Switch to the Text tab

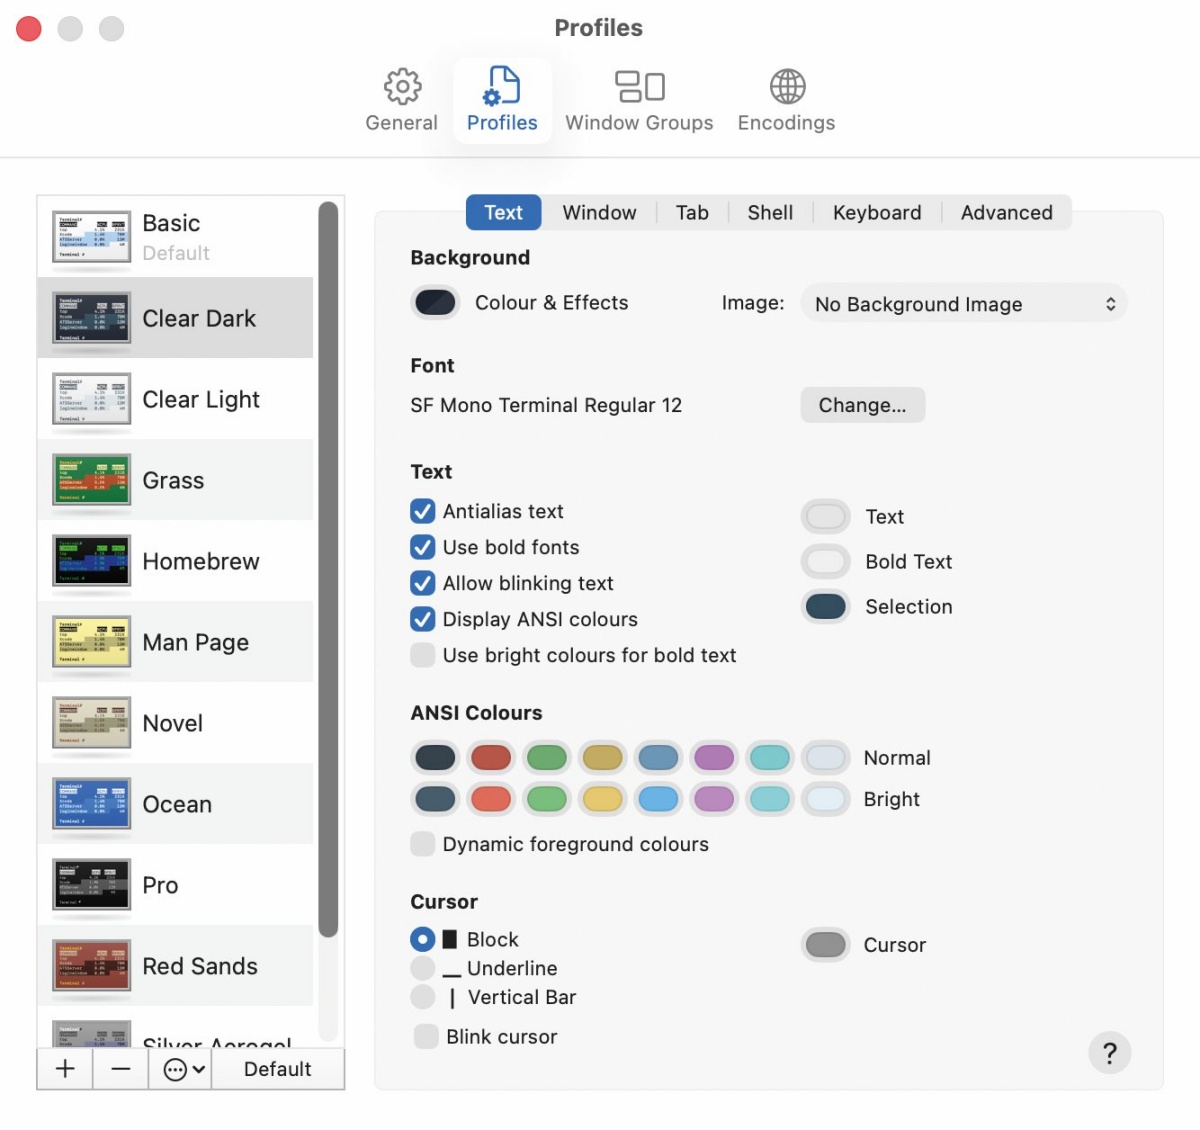pos(504,212)
